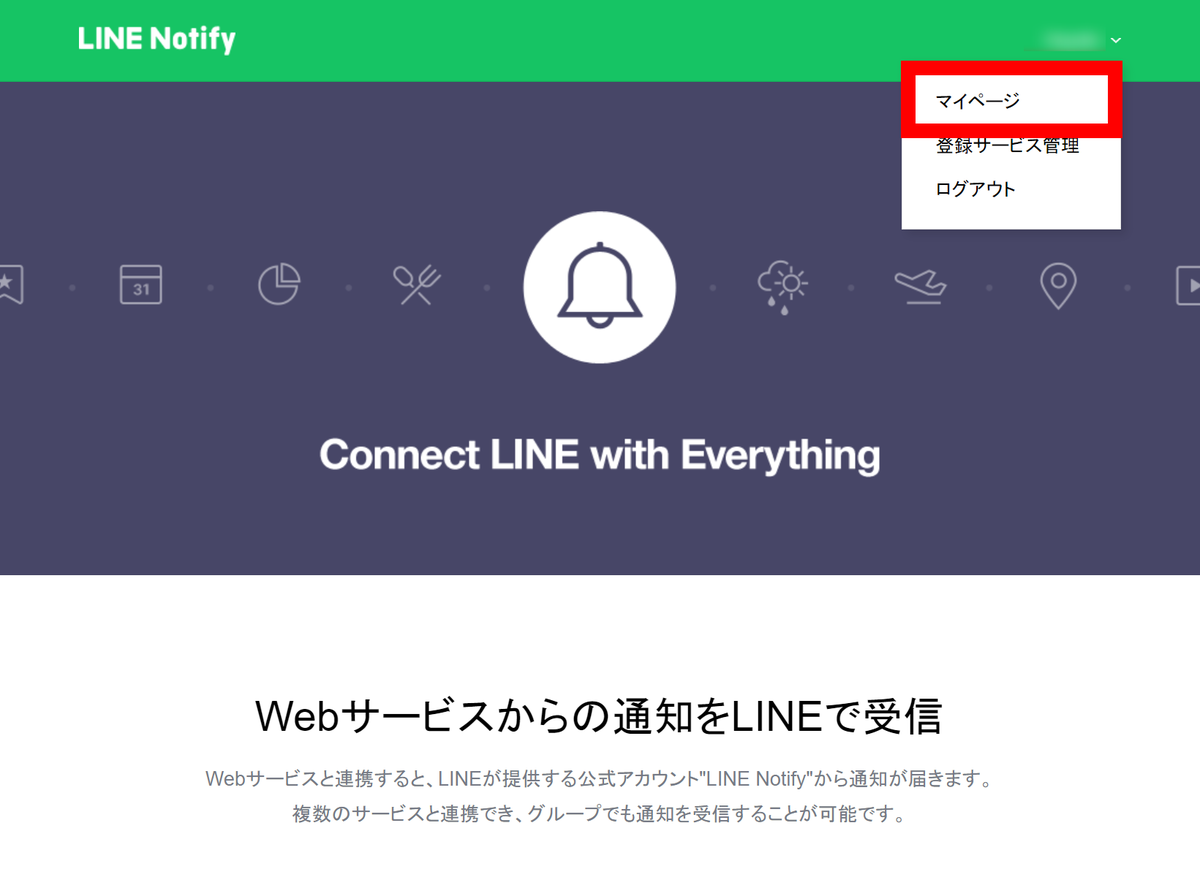Click the description paragraph about LINE Notify
Image resolution: width=1200 pixels, height=869 pixels.
coord(599,796)
